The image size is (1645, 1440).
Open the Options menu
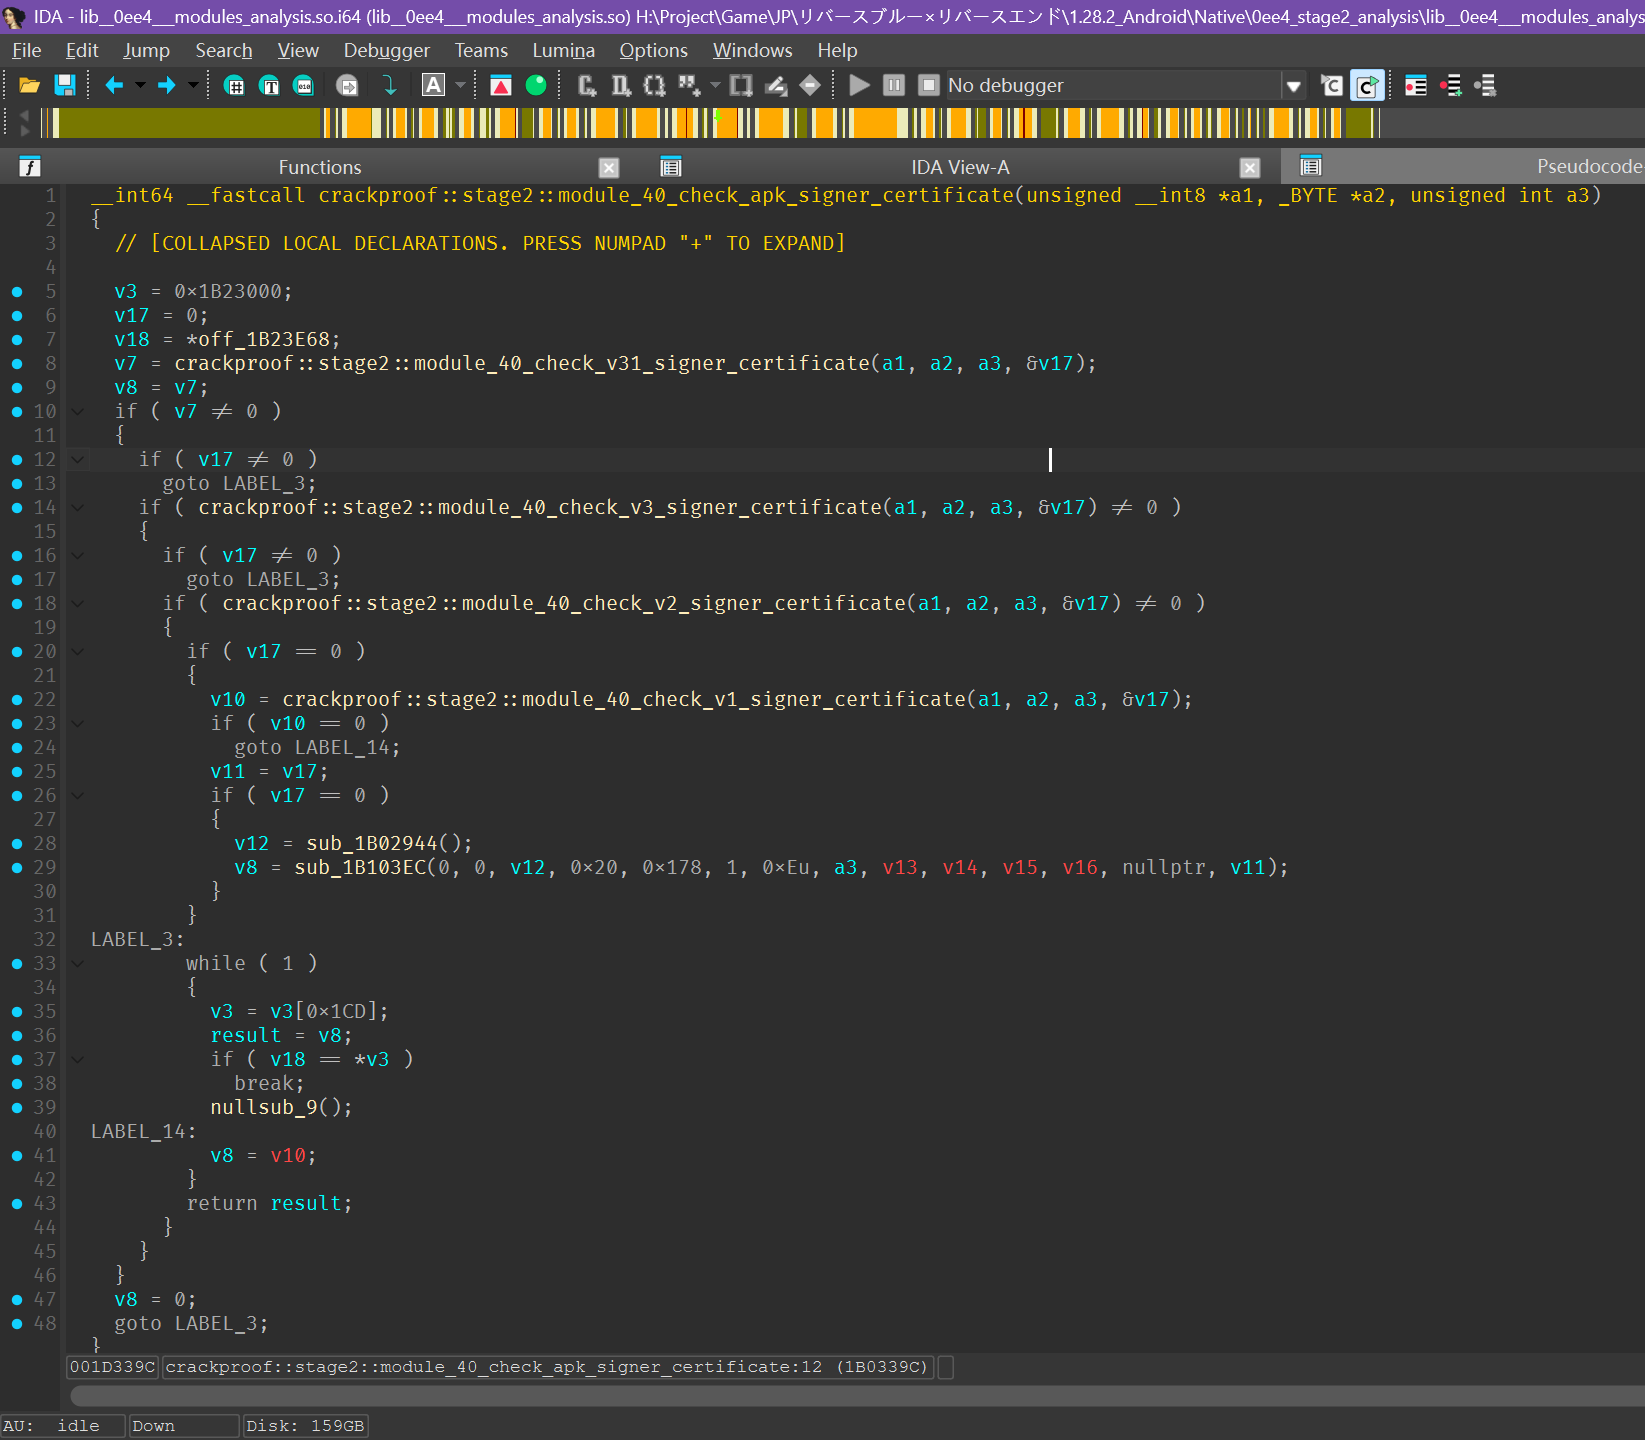pos(653,50)
